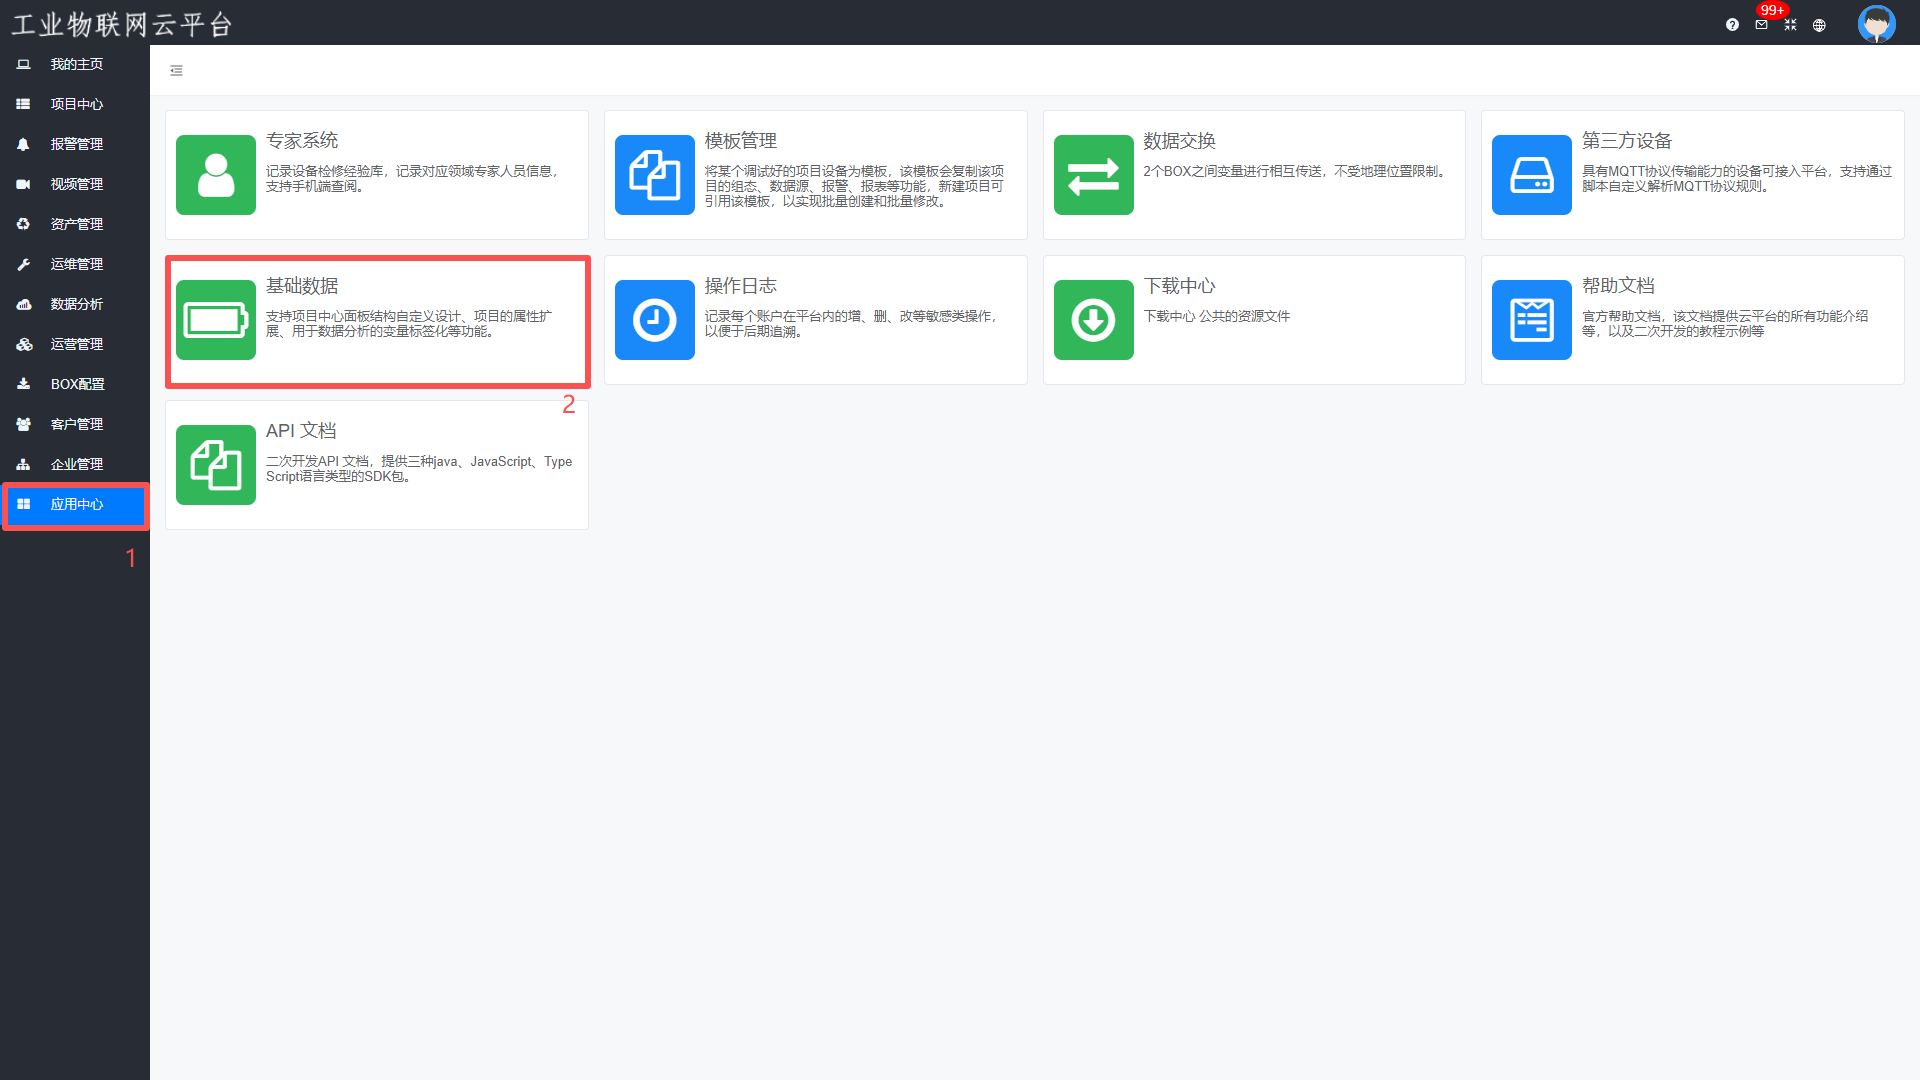Open the API 文档 card title
Screen dimensions: 1920x1080
pos(301,431)
